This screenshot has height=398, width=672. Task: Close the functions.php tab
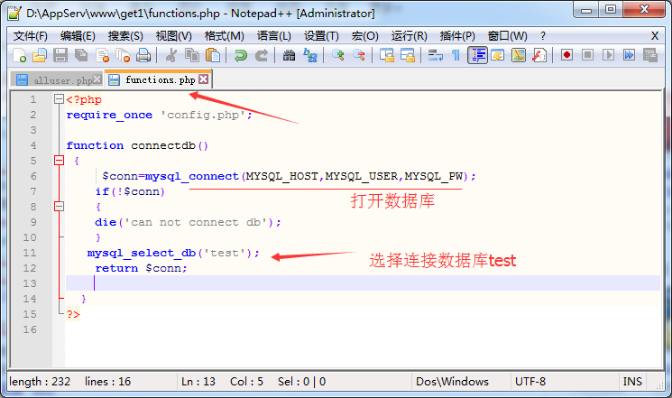coord(204,79)
